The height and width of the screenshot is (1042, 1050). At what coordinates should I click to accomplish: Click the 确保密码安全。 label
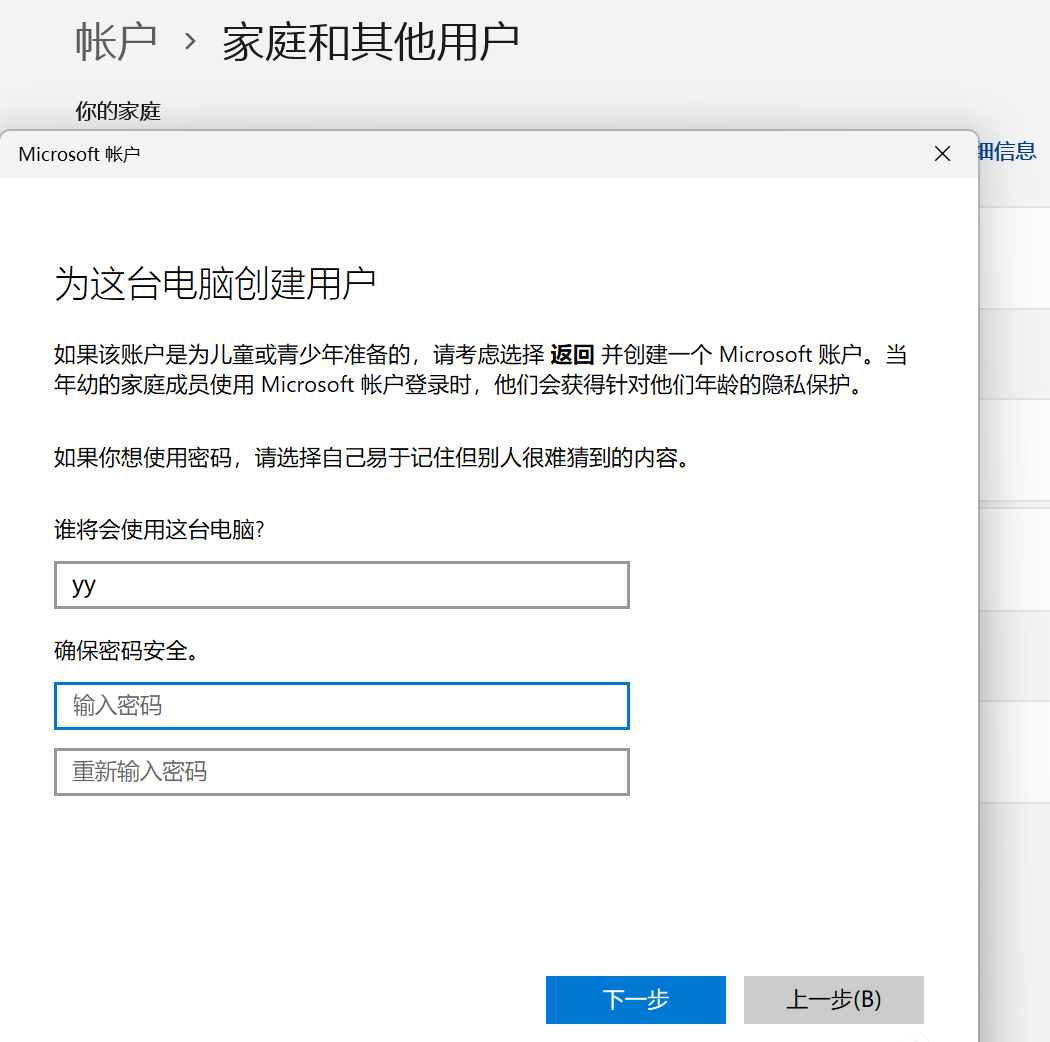(x=127, y=650)
